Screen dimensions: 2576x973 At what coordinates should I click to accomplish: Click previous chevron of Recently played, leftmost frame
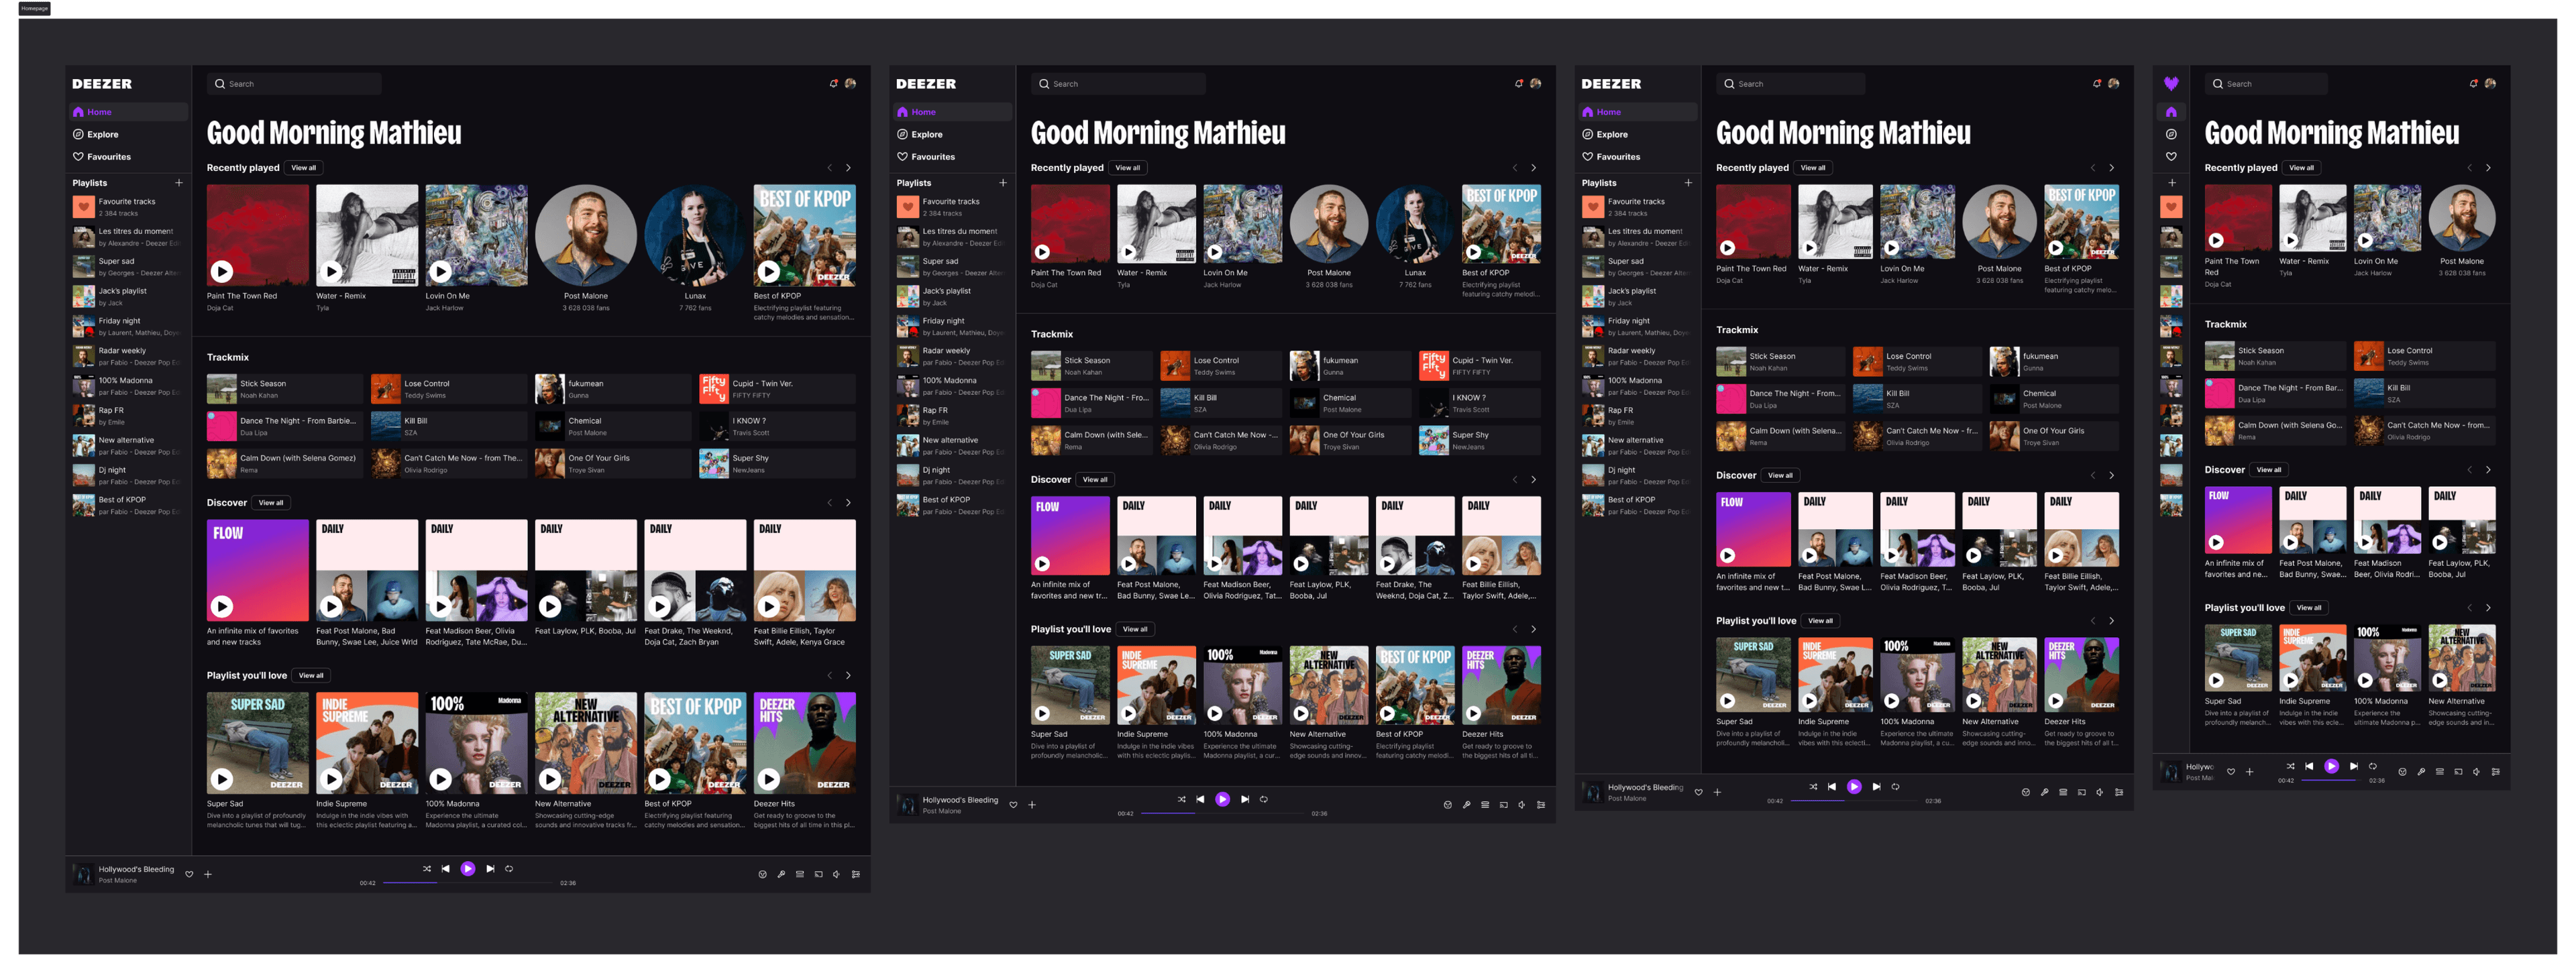tap(829, 168)
